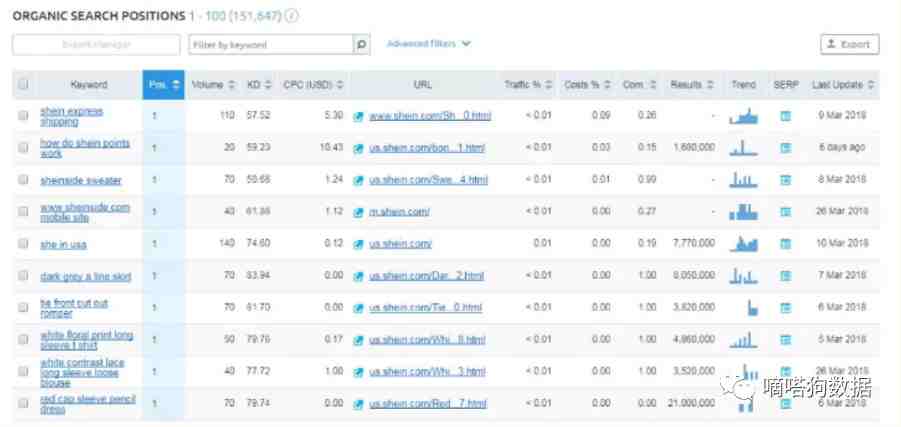Screen dimensions: 901x427
Task: Open URL link m.shein.com/
Action: [x=399, y=212]
